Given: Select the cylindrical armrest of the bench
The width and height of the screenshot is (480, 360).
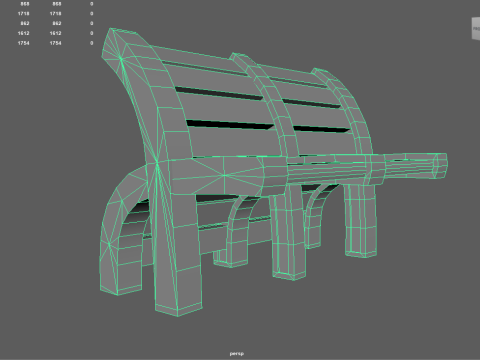Looking at the screenshot, I should (367, 169).
